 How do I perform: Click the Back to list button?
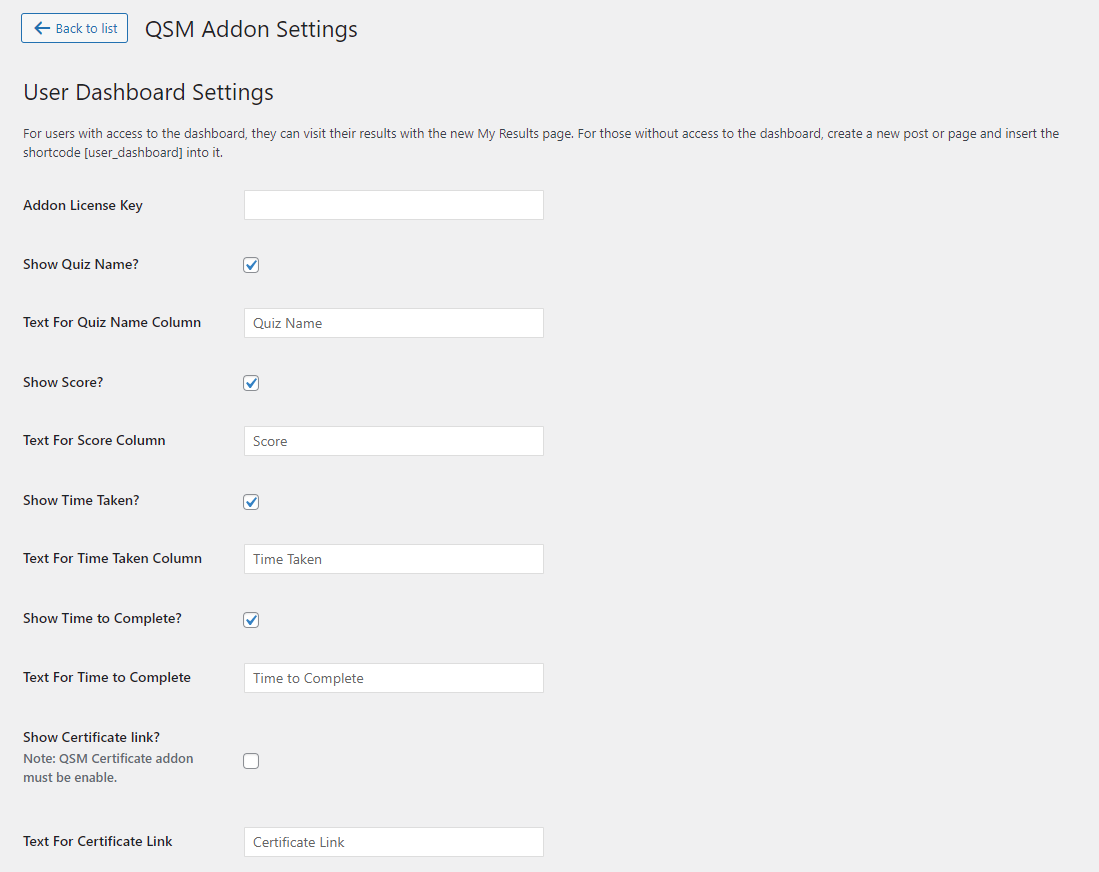[x=74, y=28]
